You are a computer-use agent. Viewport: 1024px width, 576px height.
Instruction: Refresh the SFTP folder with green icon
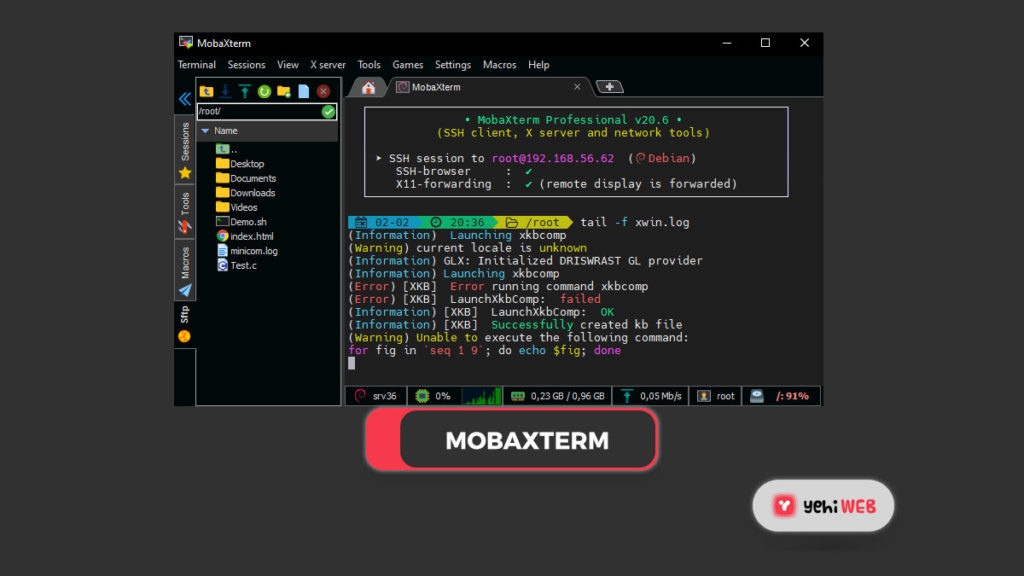coord(264,91)
